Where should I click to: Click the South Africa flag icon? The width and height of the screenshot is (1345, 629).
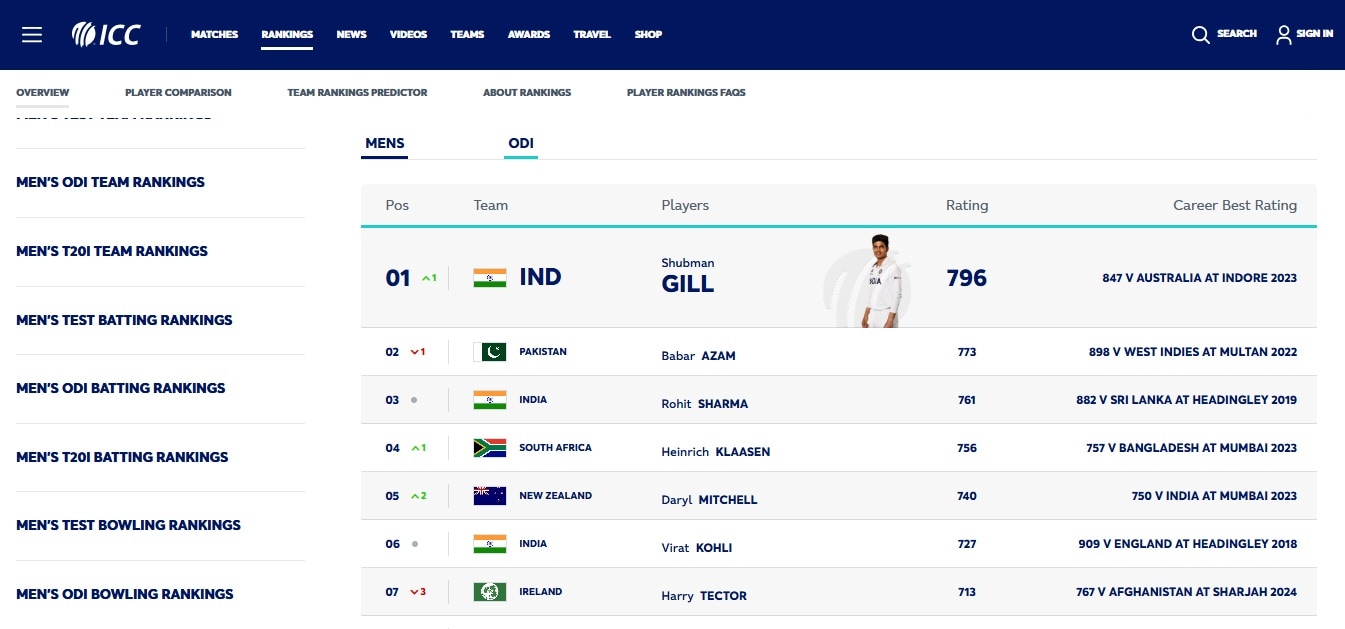490,448
